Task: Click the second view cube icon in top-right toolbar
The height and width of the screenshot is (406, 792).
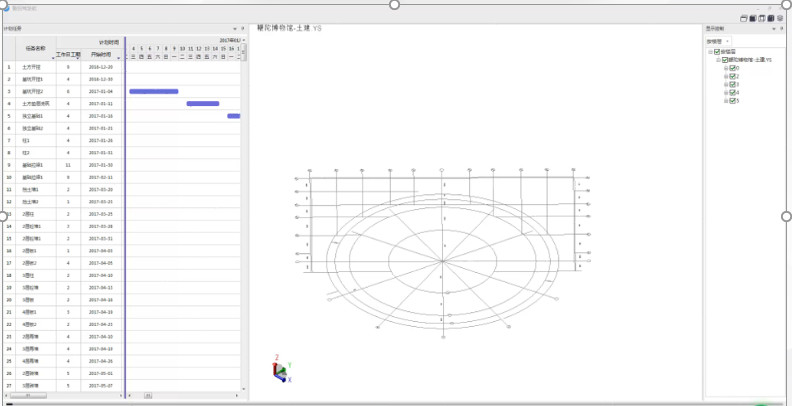Action: (x=753, y=19)
